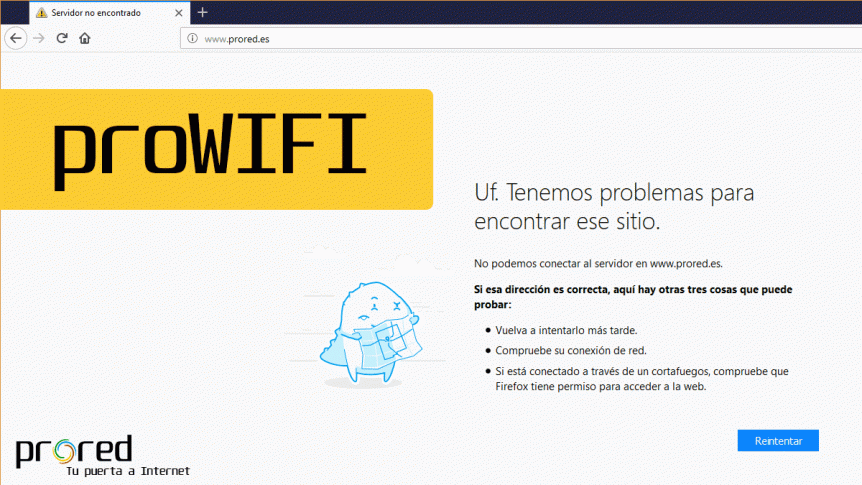862x485 pixels.
Task: Reload the page with refresh icon
Action: (62, 38)
